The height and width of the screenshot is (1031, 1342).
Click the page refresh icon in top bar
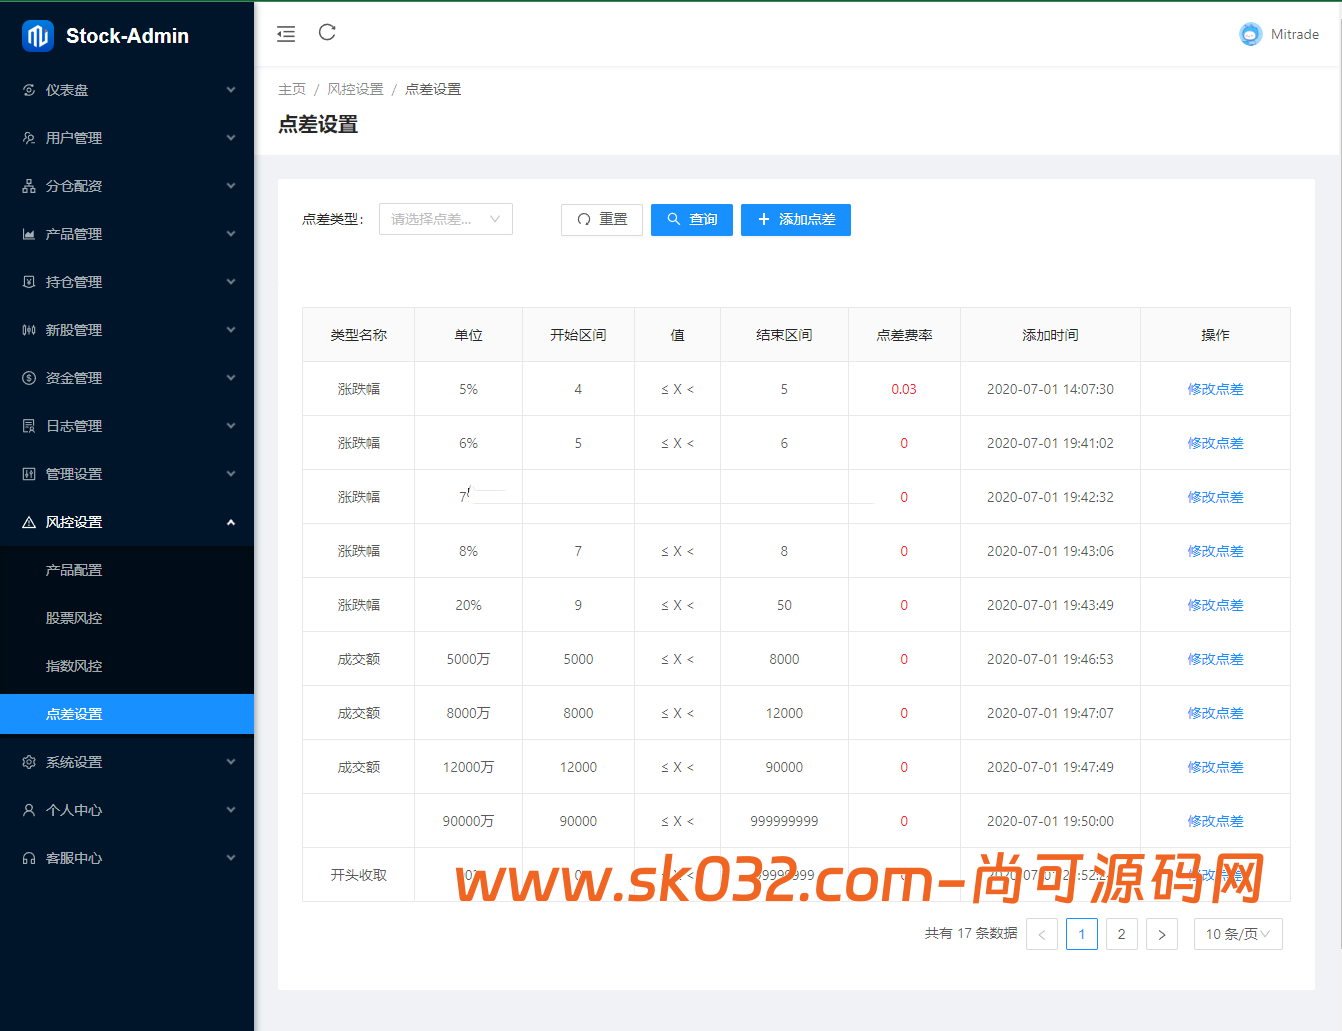pos(327,33)
